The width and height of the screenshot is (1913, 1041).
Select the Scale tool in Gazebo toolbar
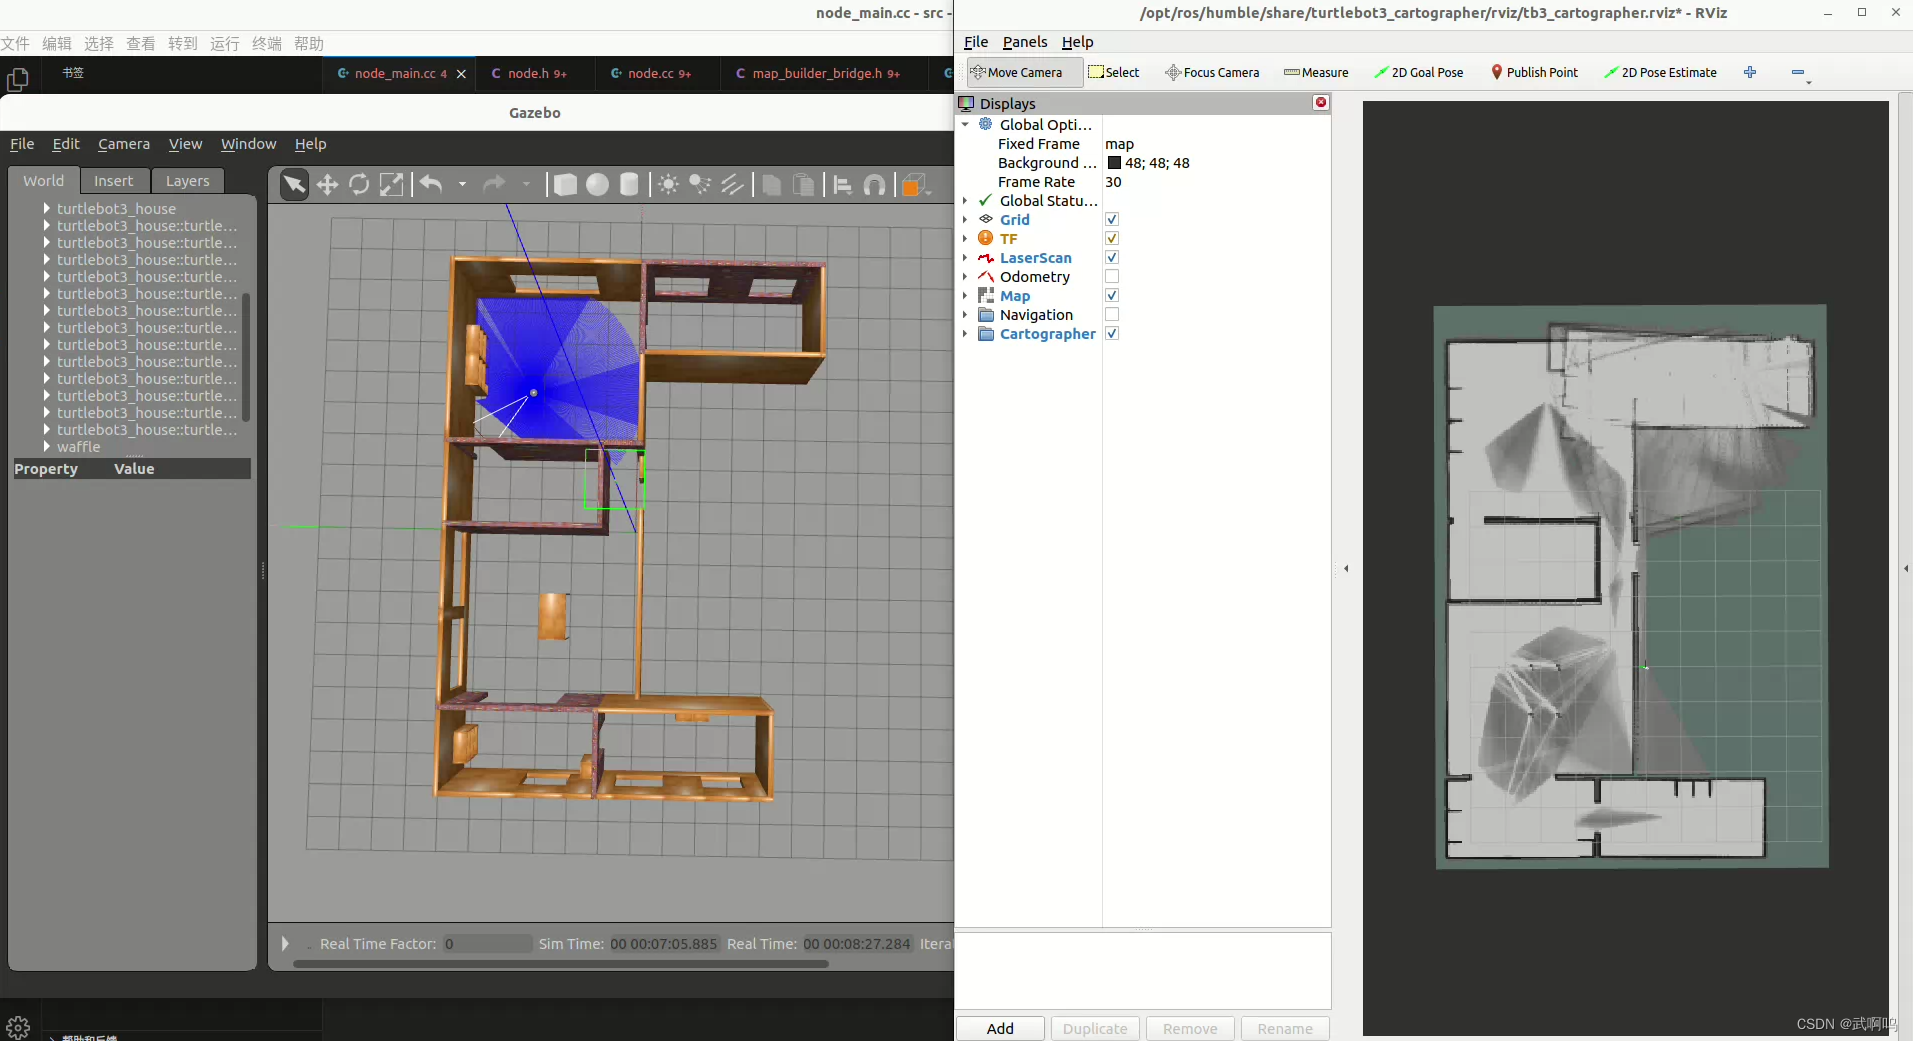[391, 185]
